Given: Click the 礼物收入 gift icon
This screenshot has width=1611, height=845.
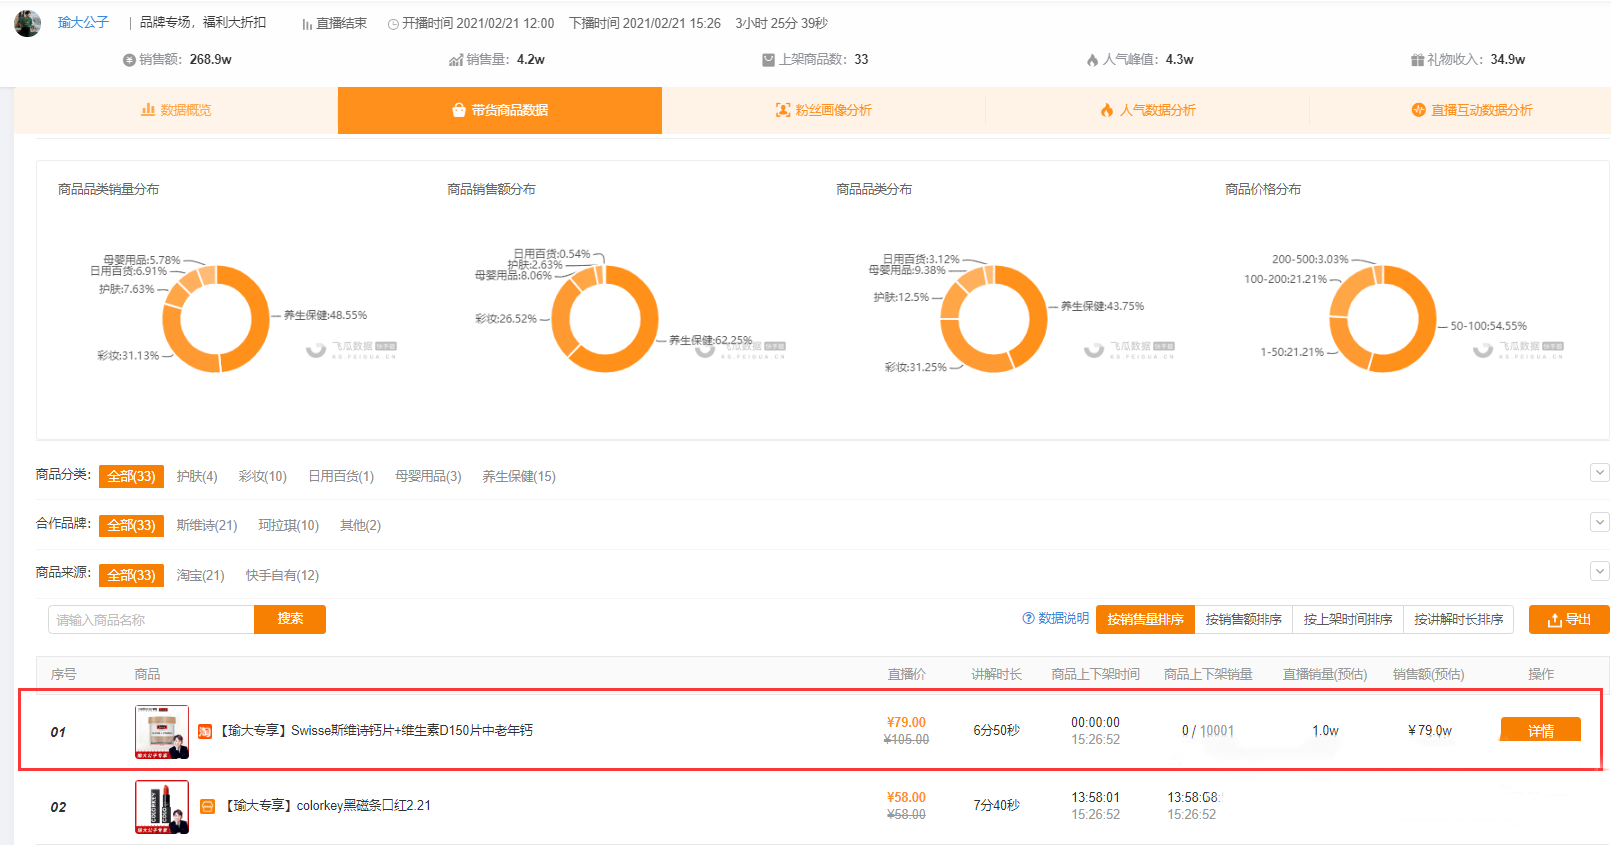Looking at the screenshot, I should click(1417, 60).
